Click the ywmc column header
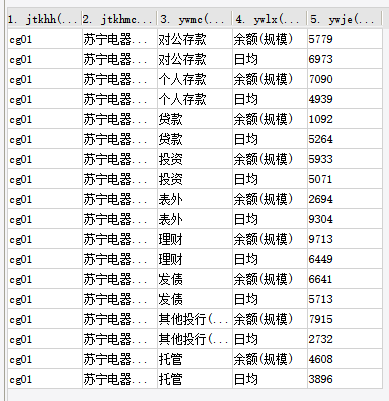This screenshot has height=401, width=389. click(x=194, y=19)
